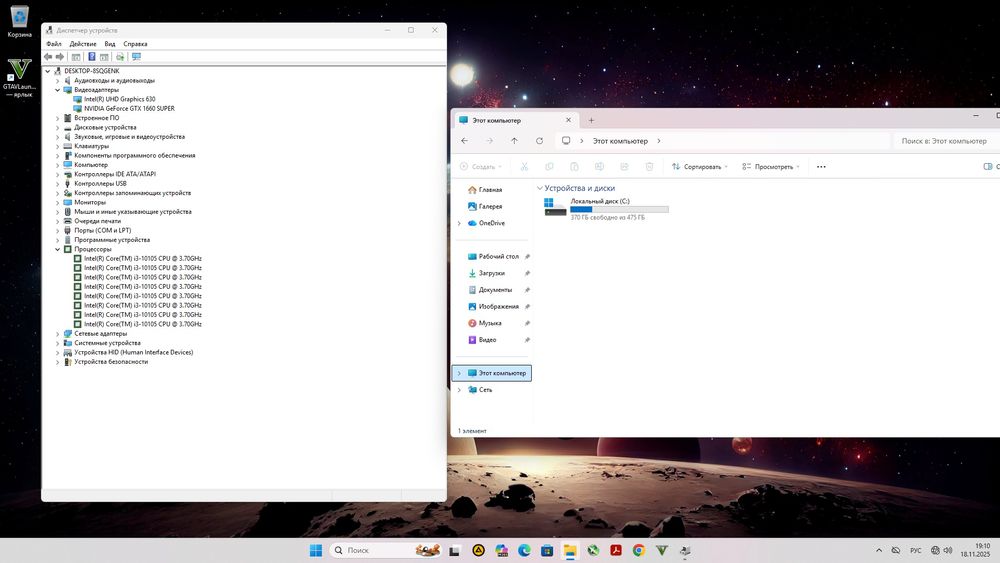Click the help icon in Device Manager toolbar
The height and width of the screenshot is (563, 1000).
pyautogui.click(x=91, y=57)
